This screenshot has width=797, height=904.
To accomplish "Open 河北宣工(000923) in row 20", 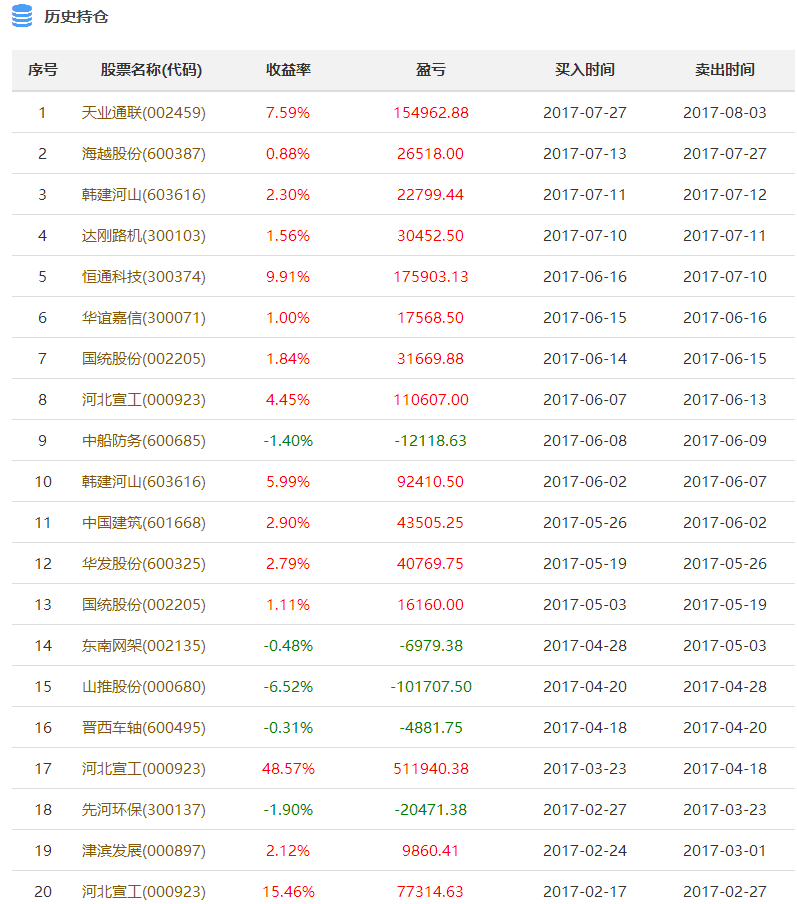I will coord(143,890).
